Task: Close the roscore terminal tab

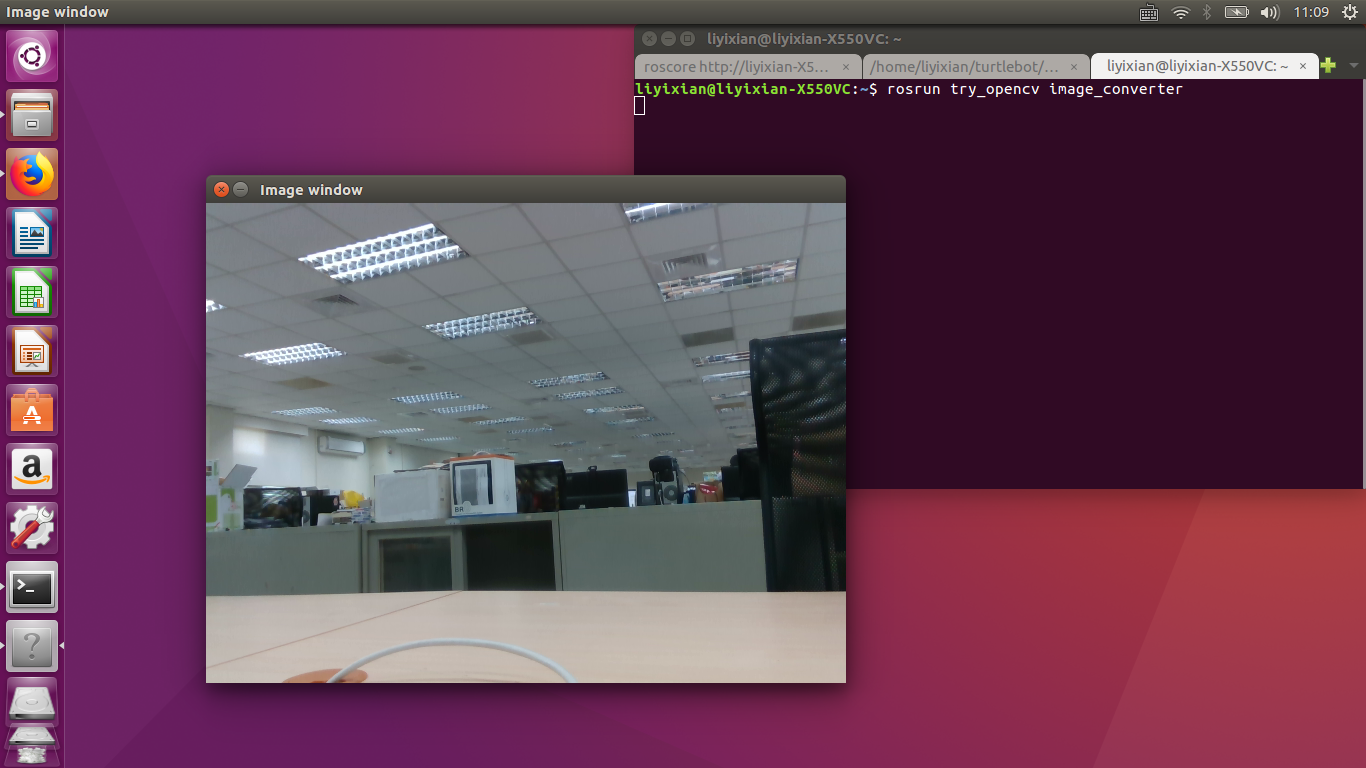Action: 846,67
